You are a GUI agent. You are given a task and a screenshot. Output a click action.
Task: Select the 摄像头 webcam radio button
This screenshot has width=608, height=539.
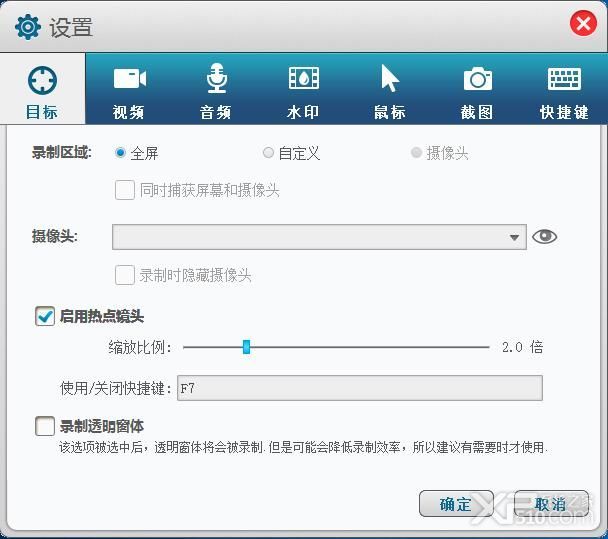[416, 153]
